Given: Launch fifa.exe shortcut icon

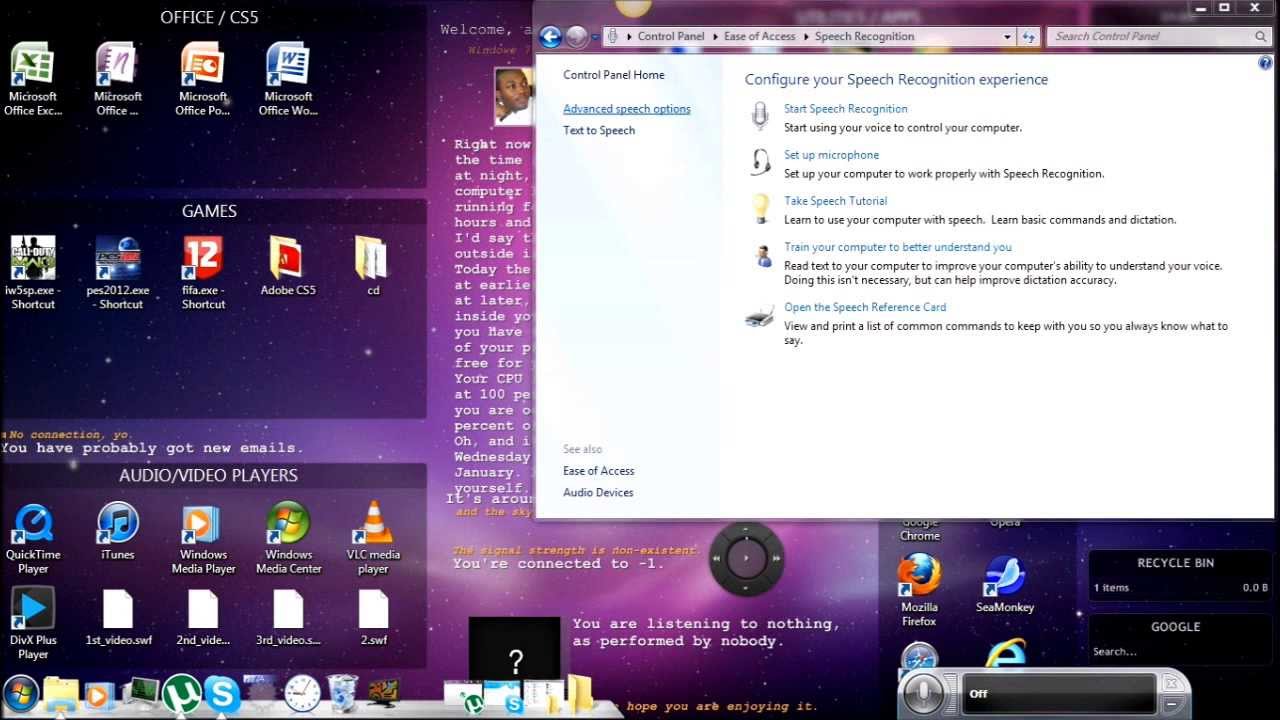Looking at the screenshot, I should tap(203, 273).
